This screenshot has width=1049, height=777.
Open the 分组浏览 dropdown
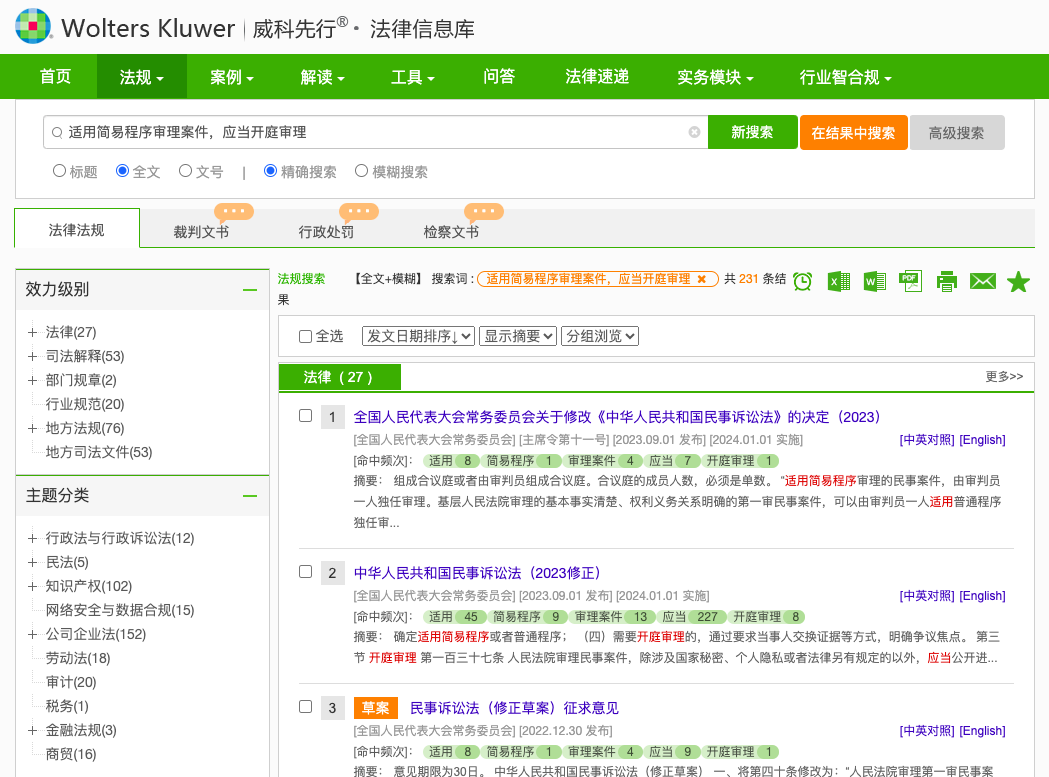pos(600,336)
